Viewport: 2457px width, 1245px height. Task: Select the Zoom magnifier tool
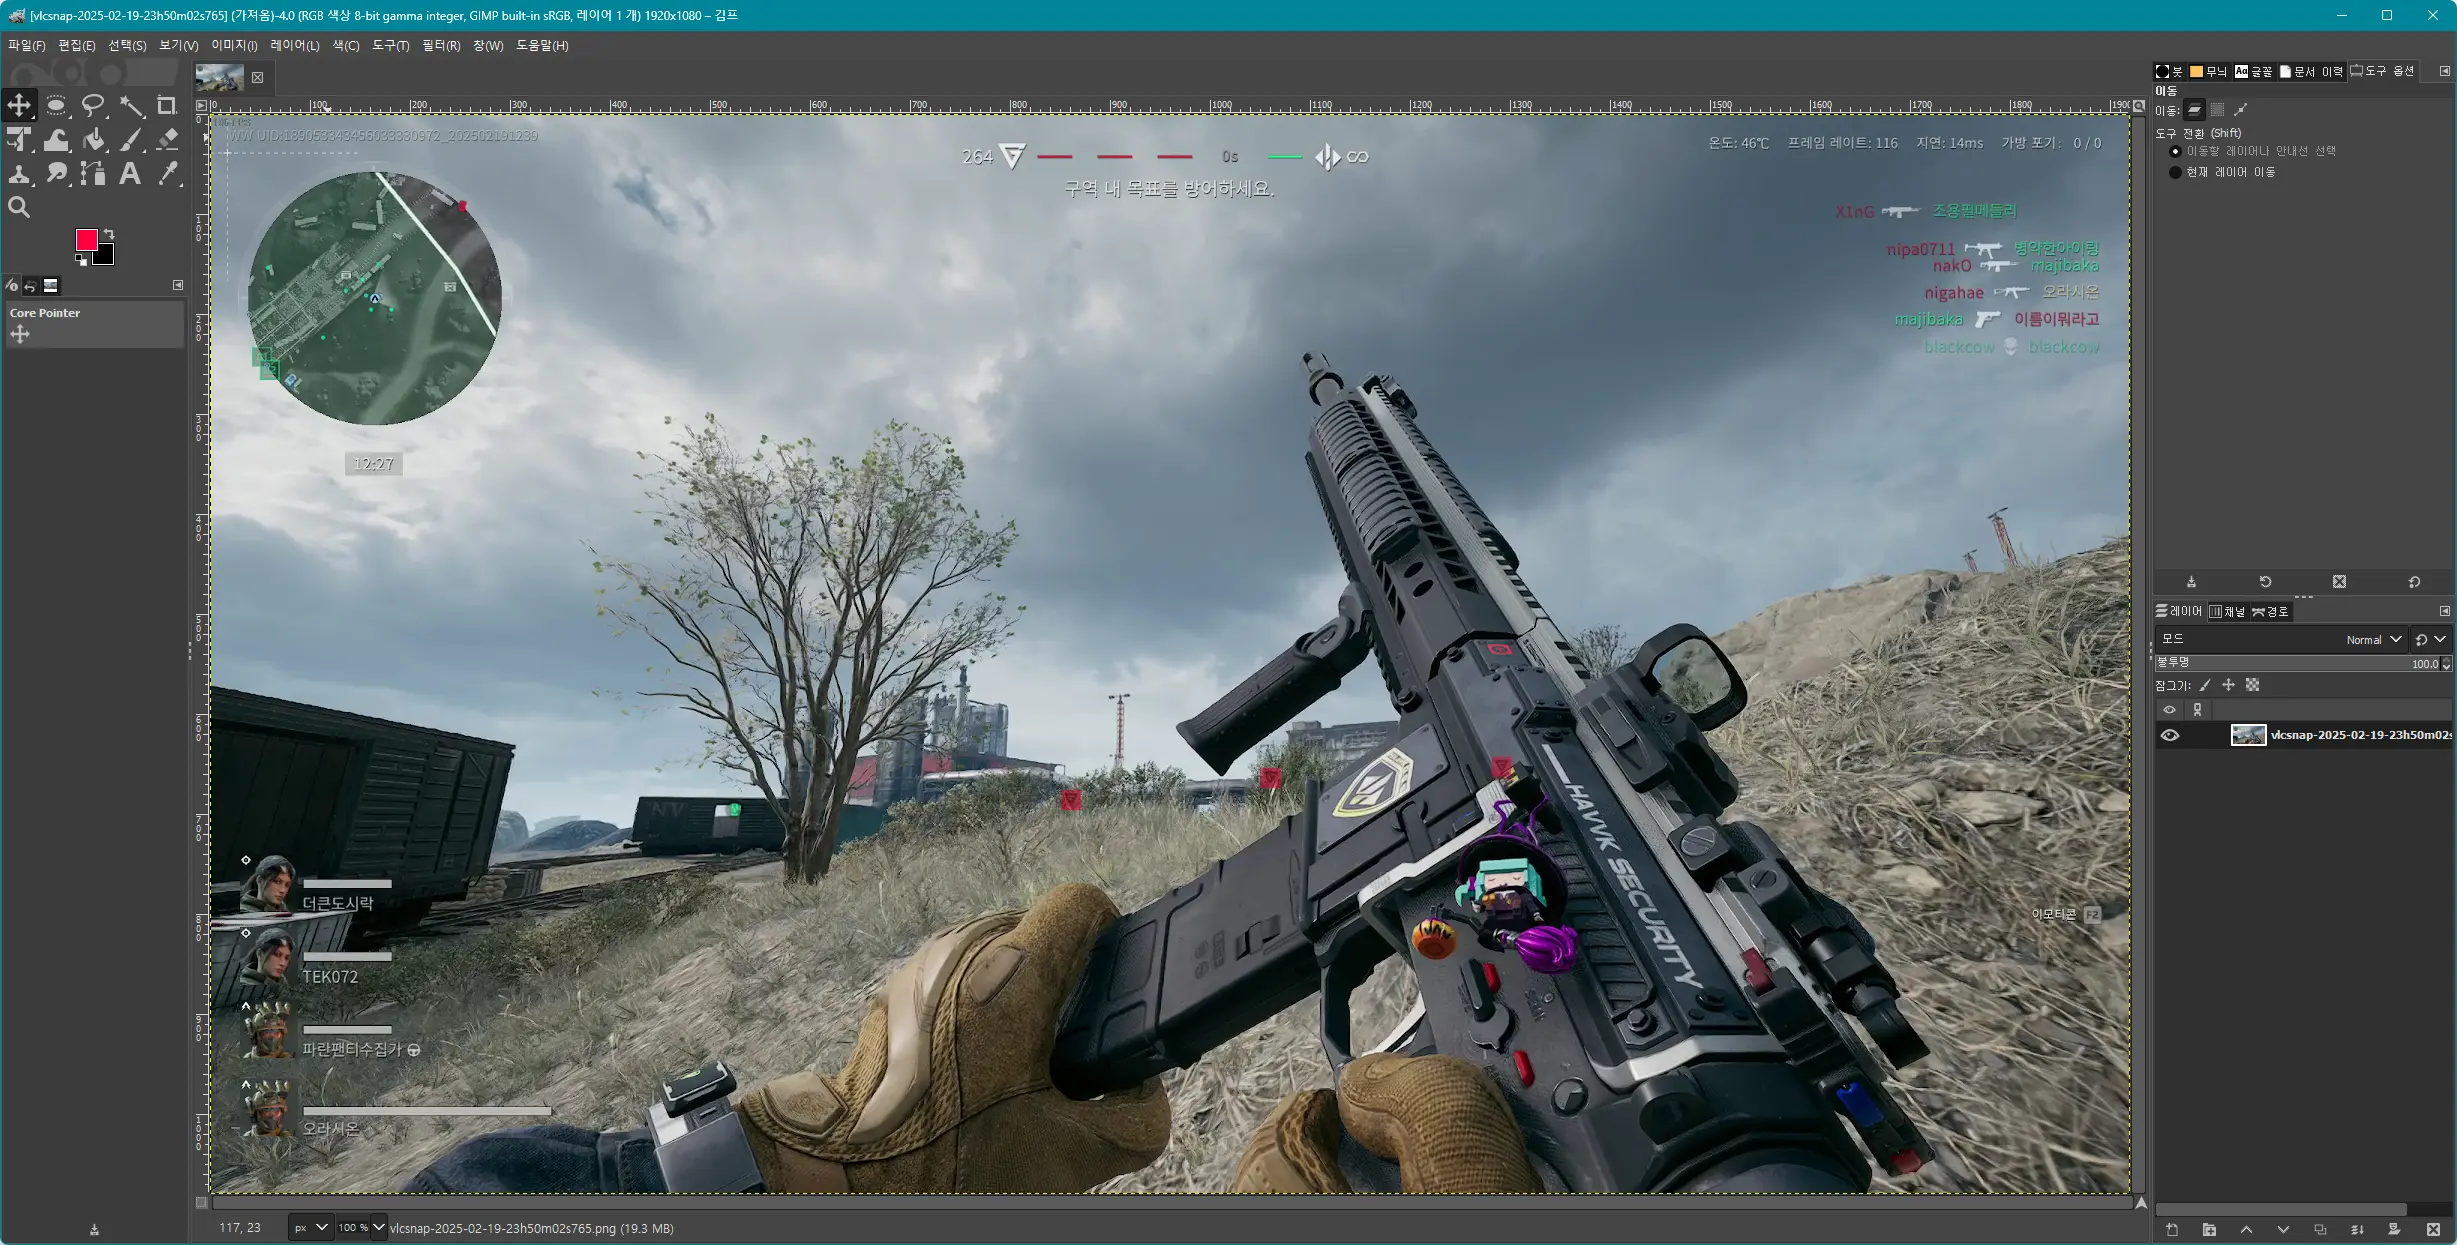(19, 208)
